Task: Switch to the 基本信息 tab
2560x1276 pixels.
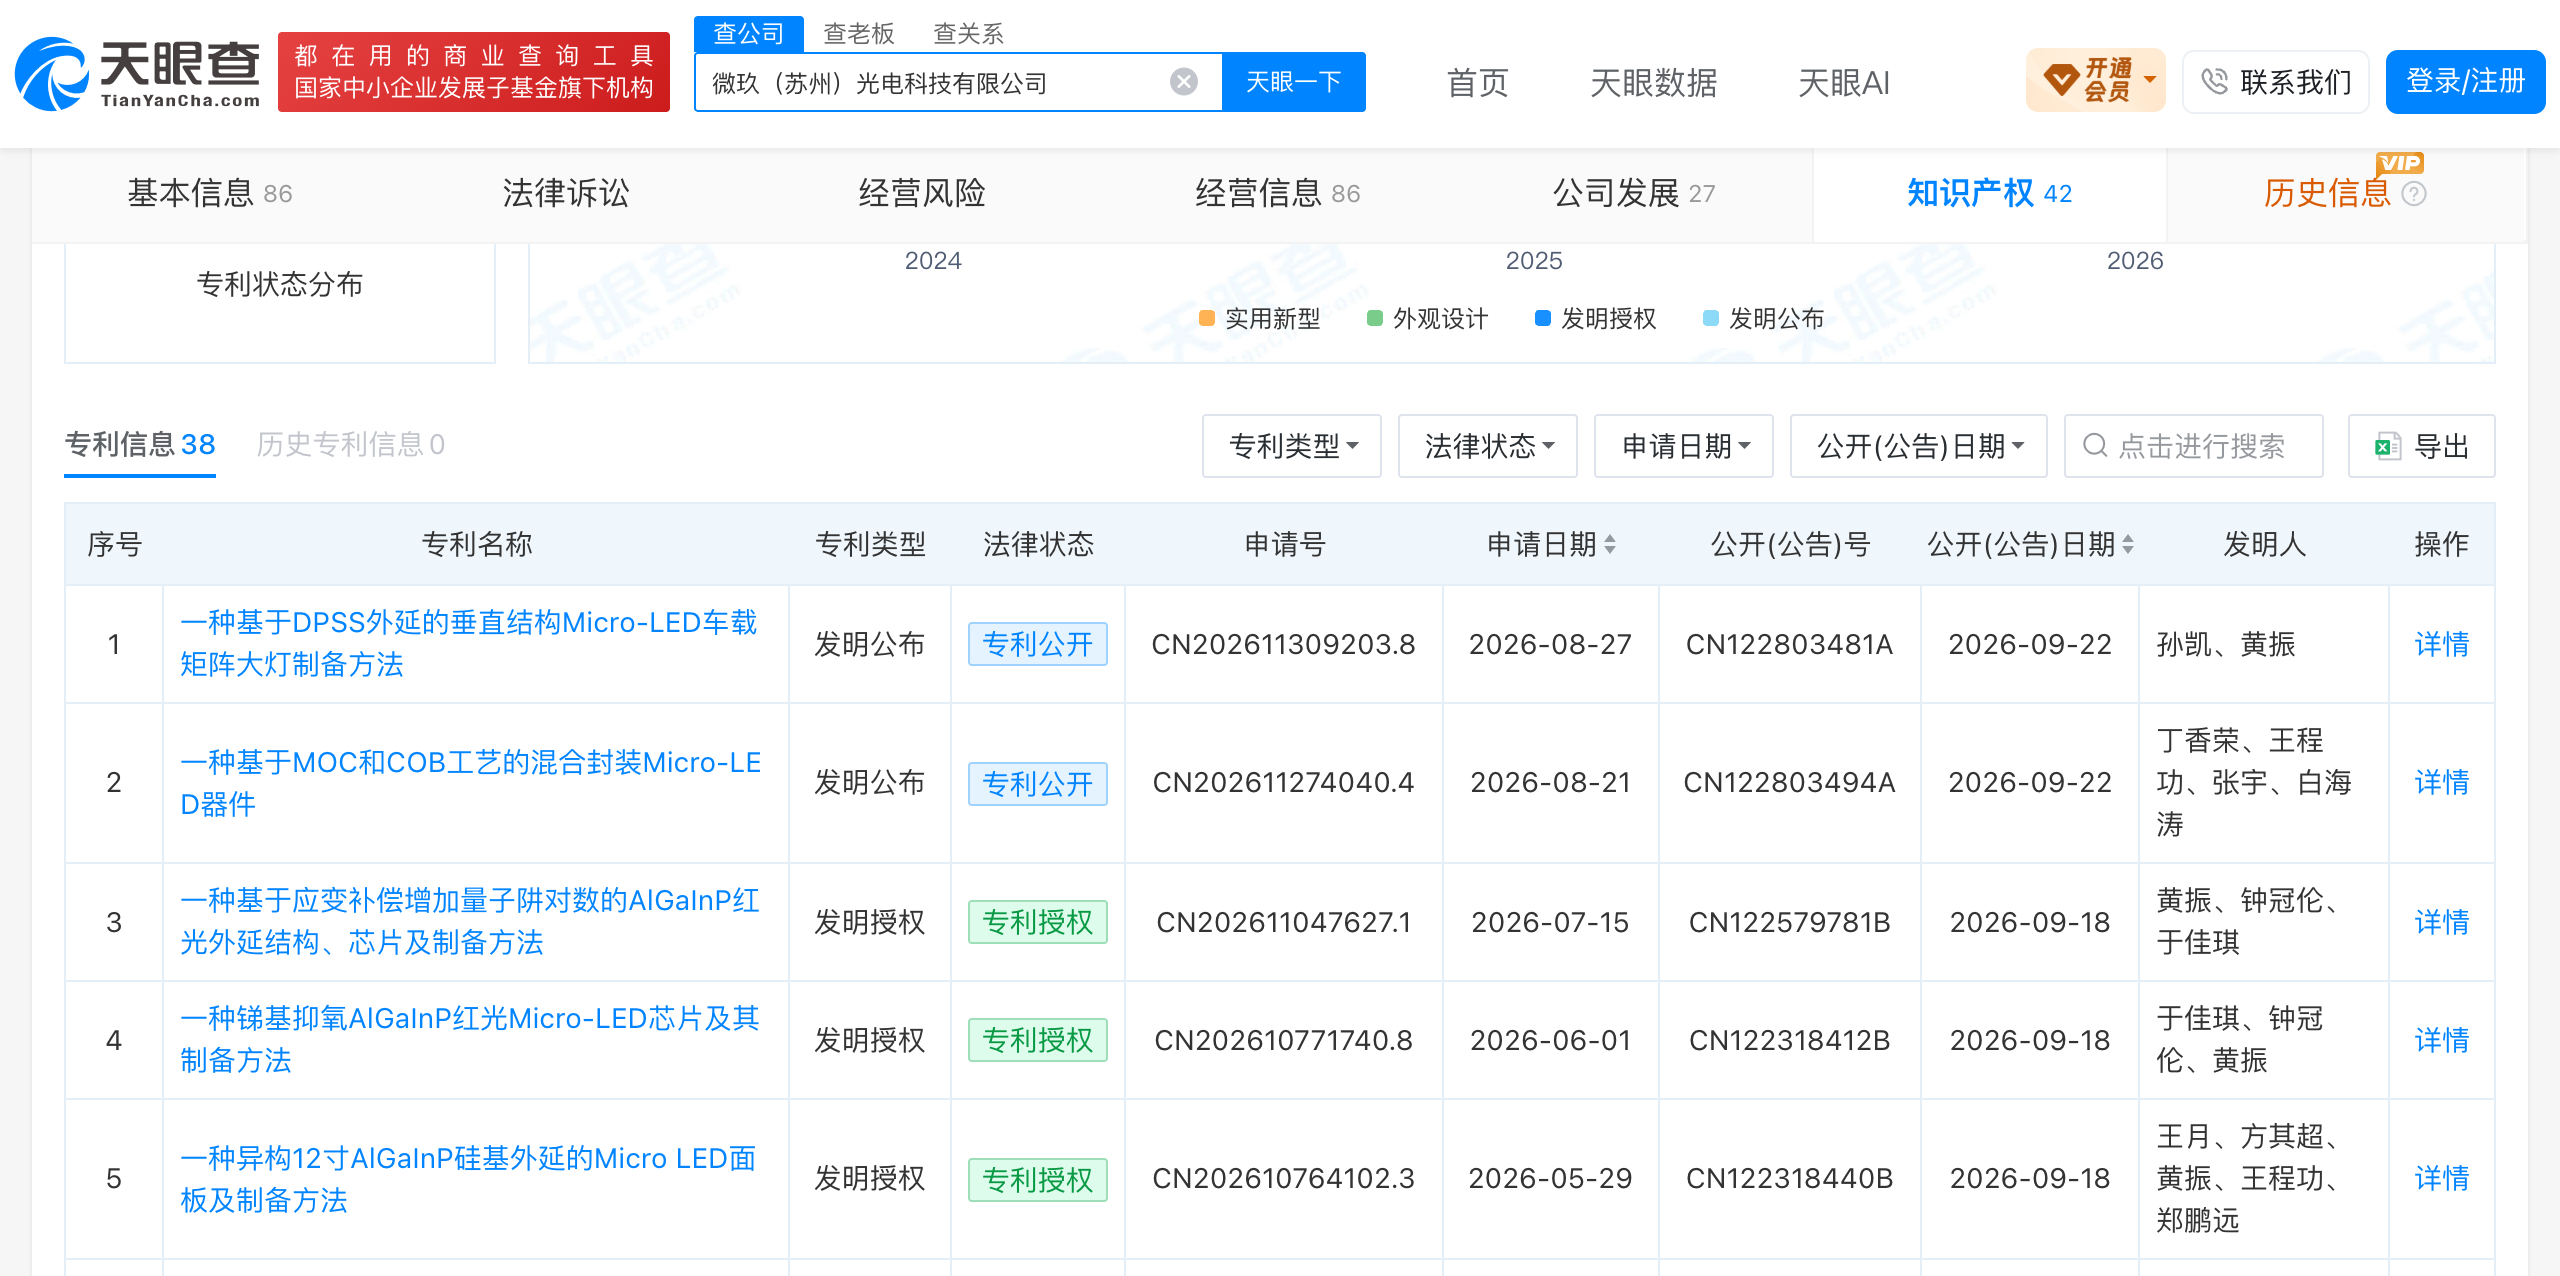Action: click(x=210, y=193)
